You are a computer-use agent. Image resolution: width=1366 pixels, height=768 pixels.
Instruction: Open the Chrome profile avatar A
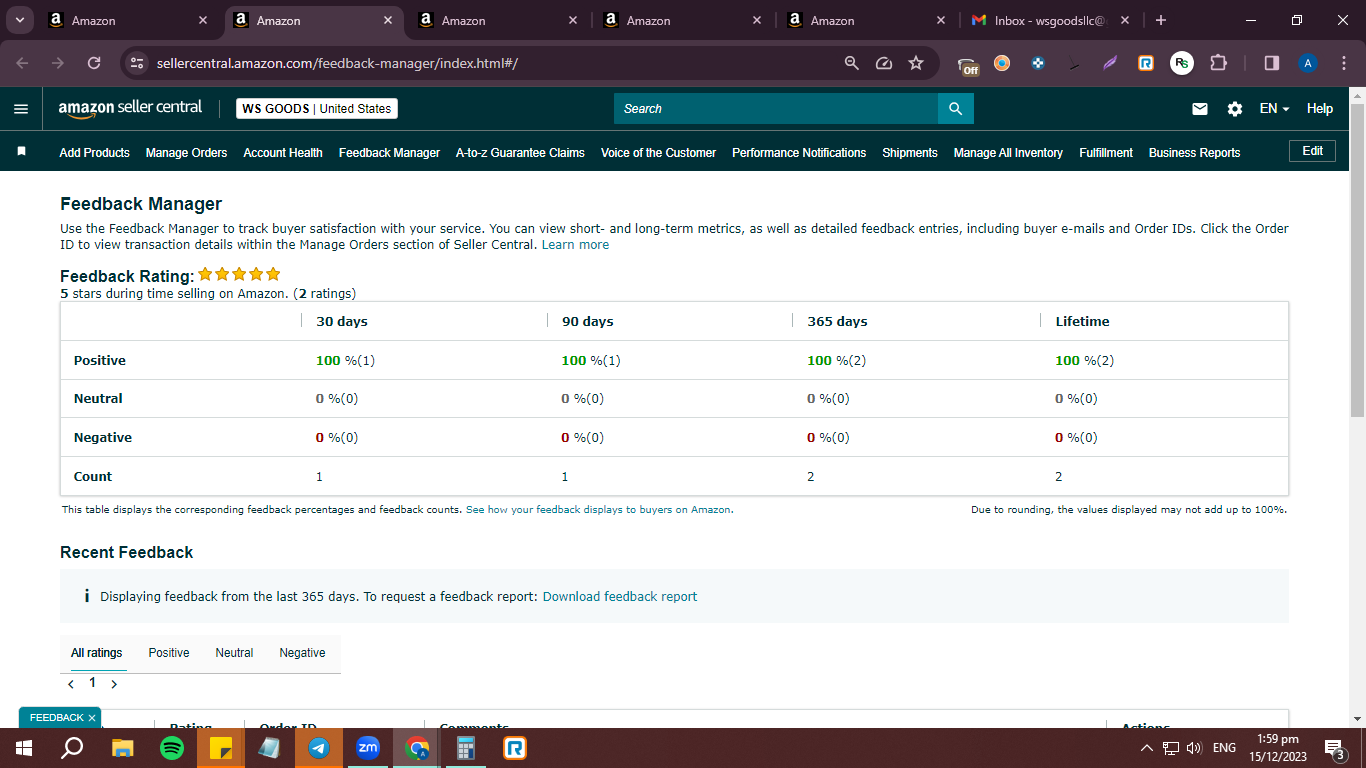pyautogui.click(x=1308, y=63)
